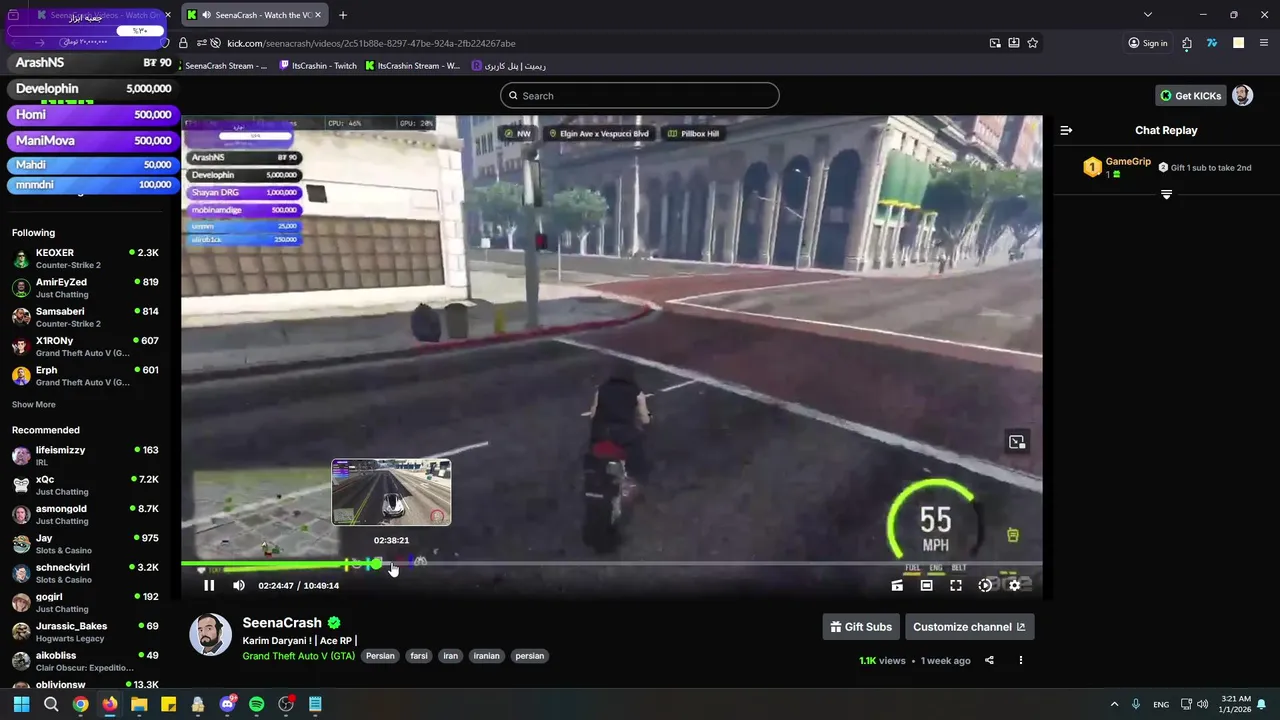Open the 7TV extension icon
Viewport: 1280px width, 720px height.
point(1212,43)
